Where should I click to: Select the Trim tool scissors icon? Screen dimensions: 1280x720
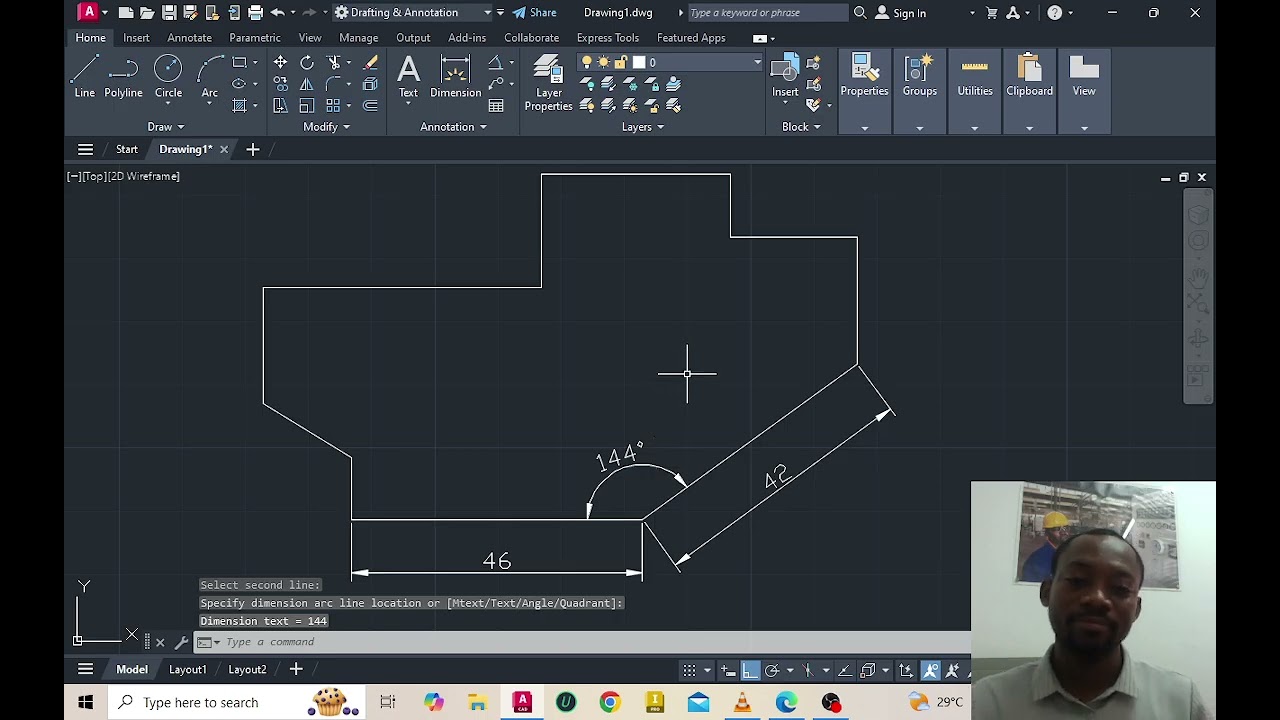point(334,62)
